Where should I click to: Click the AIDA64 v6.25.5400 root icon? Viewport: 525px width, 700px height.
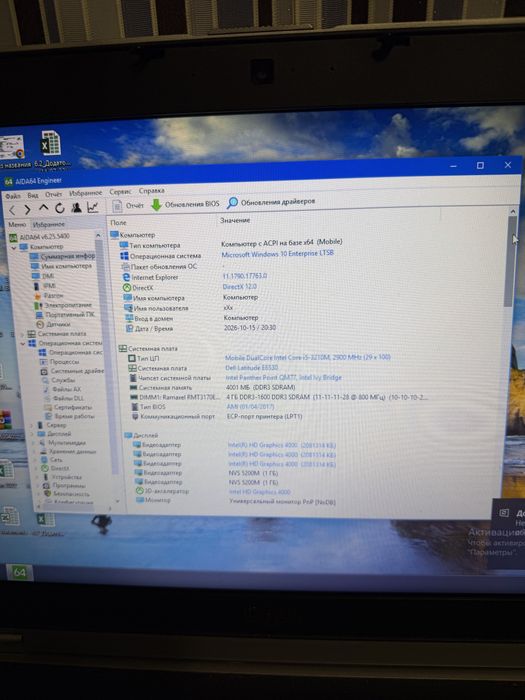14,237
